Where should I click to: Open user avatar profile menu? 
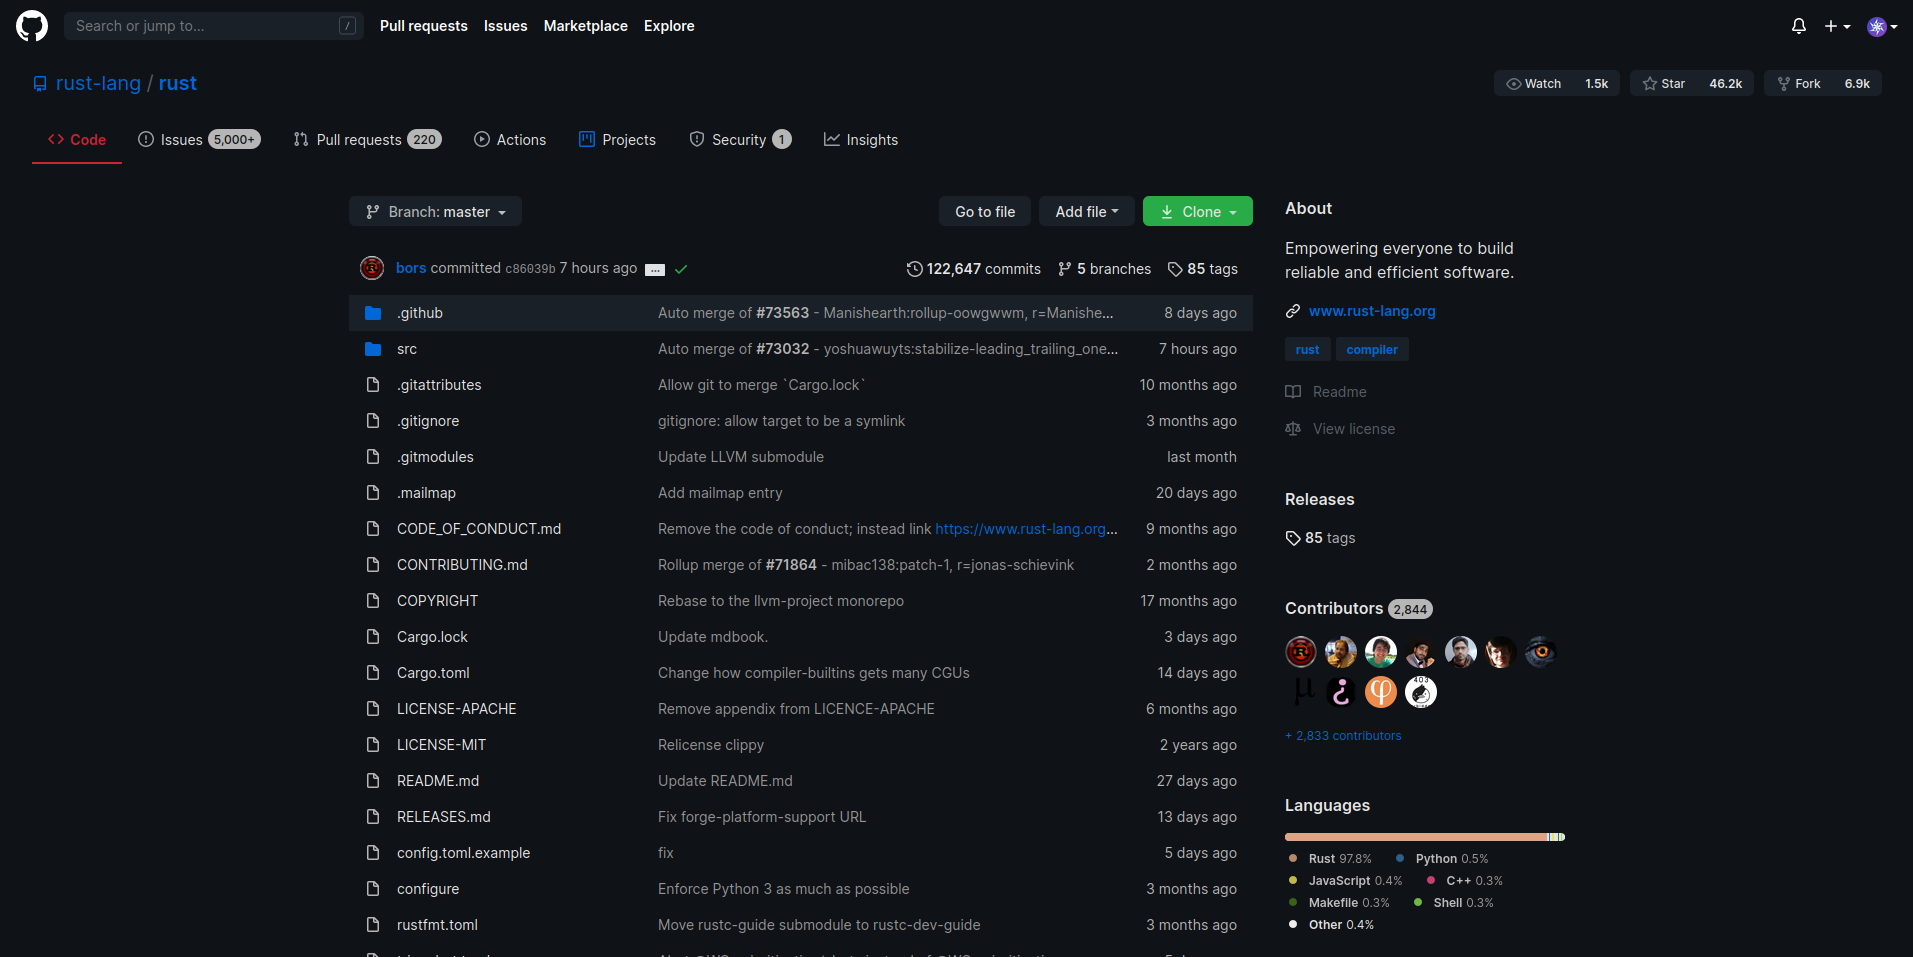click(x=1882, y=26)
